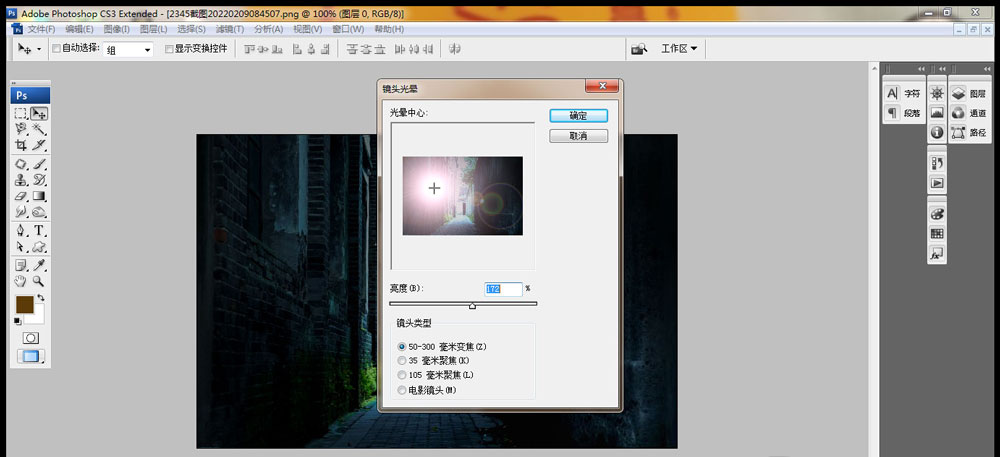Open the 编辑(E) menu
Image resolution: width=1000 pixels, height=457 pixels.
click(79, 29)
